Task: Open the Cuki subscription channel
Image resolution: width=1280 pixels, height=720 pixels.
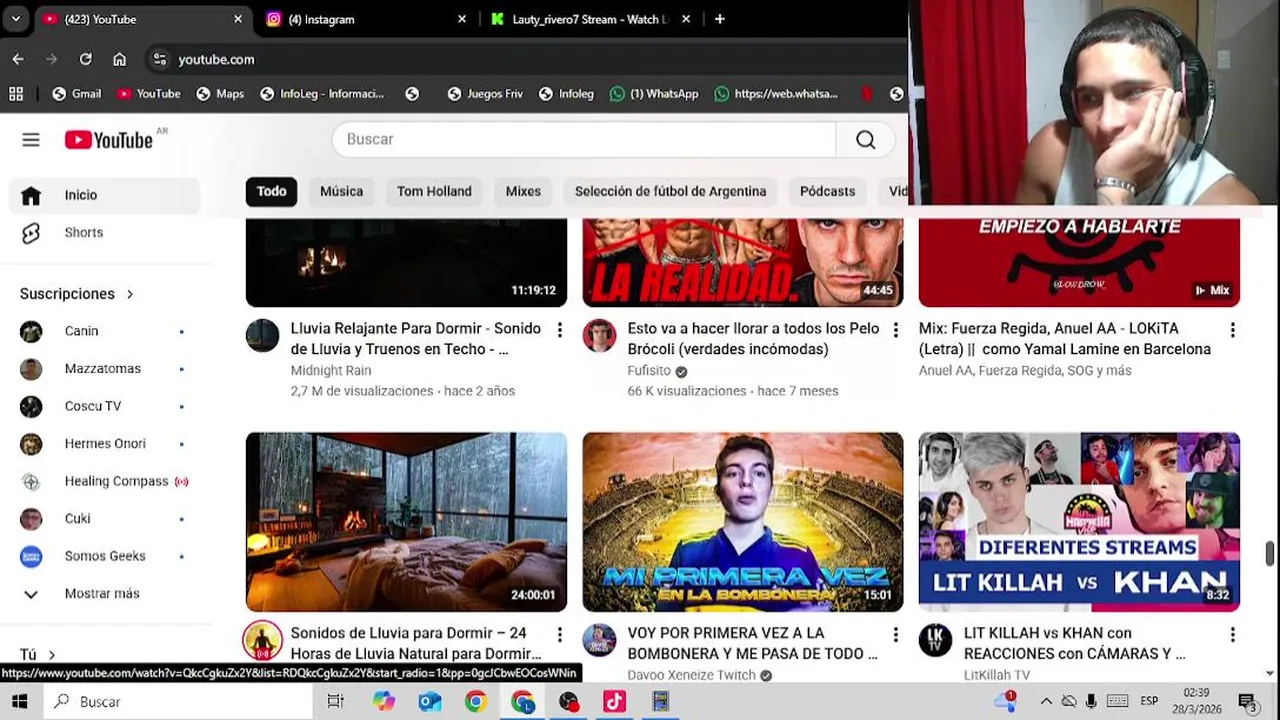Action: coord(104,518)
